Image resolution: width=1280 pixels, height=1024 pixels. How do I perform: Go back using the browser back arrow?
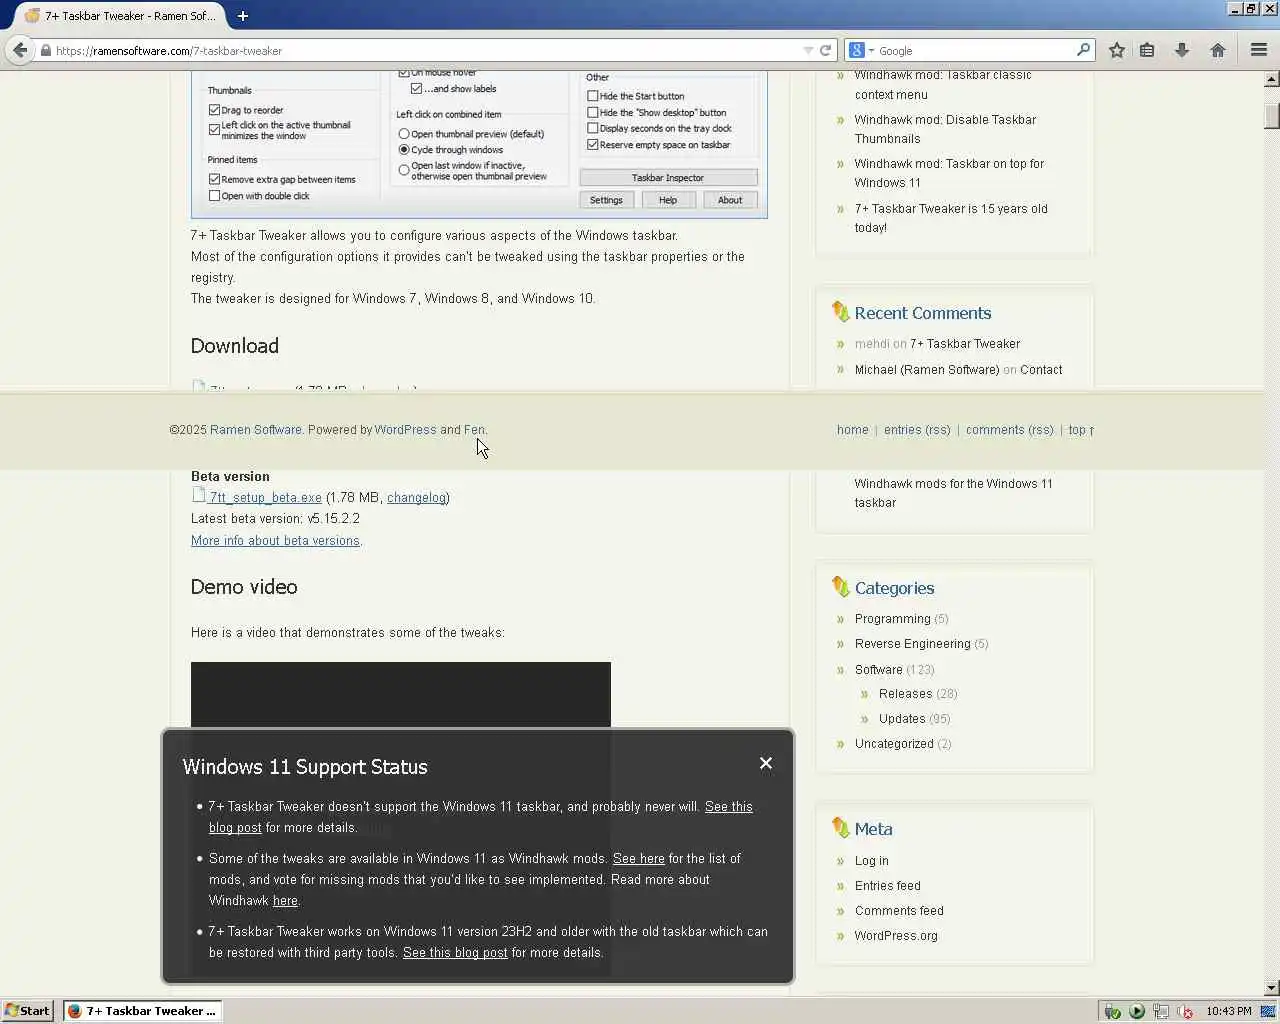pyautogui.click(x=20, y=50)
